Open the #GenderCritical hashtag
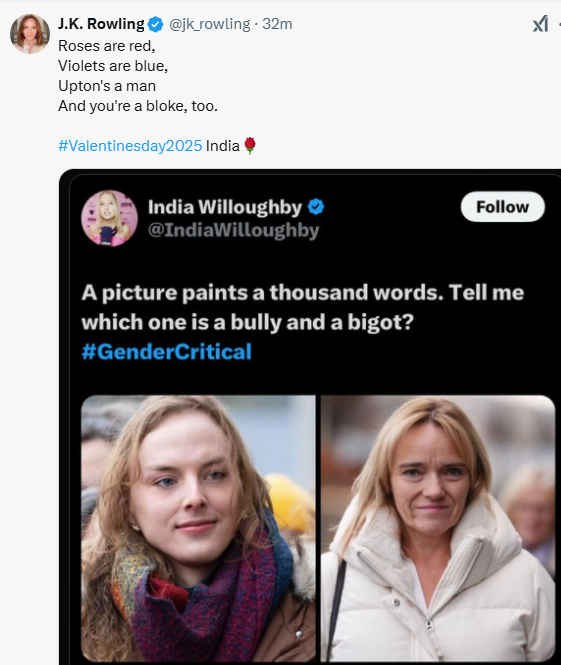Image resolution: width=561 pixels, height=665 pixels. click(x=167, y=352)
